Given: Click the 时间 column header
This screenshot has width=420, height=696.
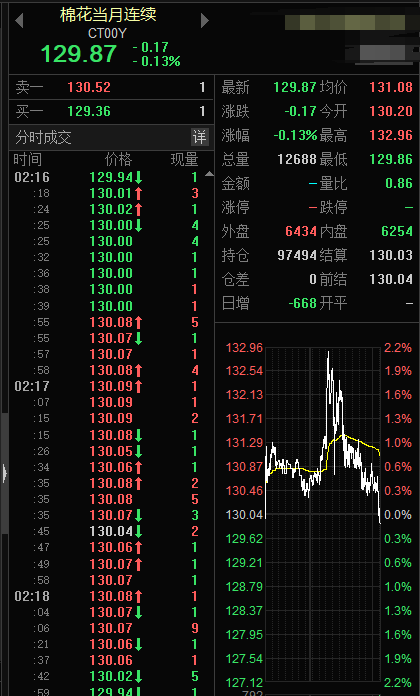Looking at the screenshot, I should (28, 159).
